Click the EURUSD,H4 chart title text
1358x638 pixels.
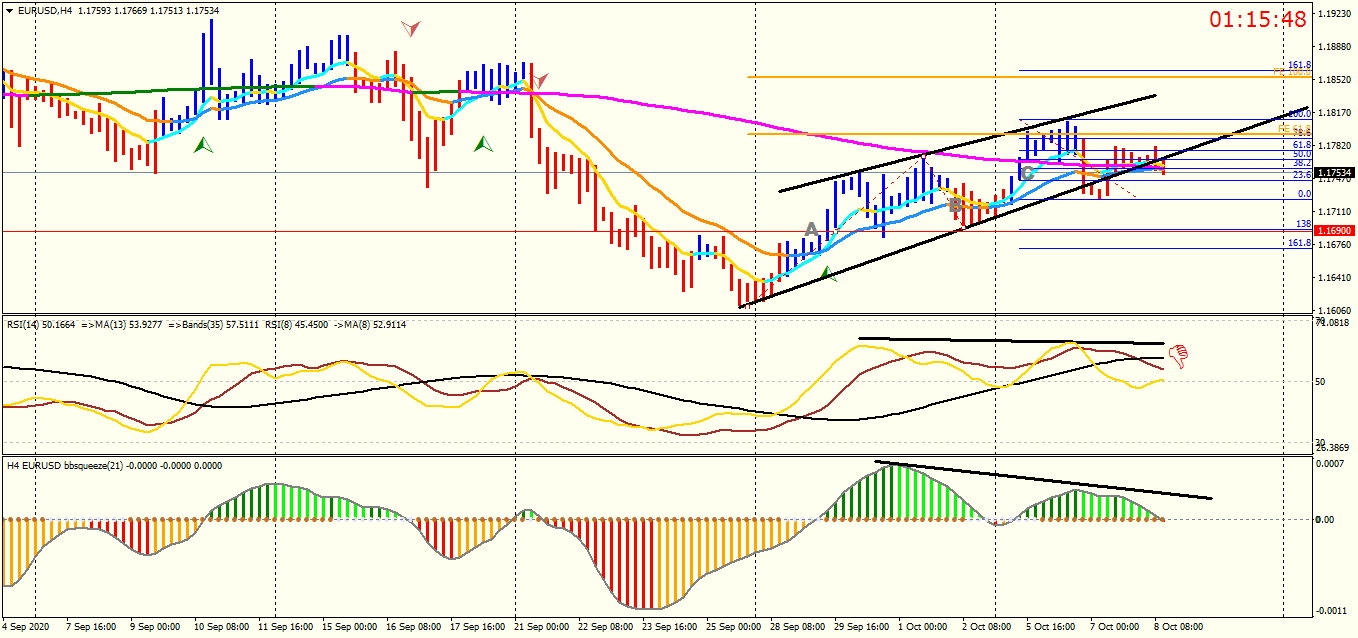point(44,10)
